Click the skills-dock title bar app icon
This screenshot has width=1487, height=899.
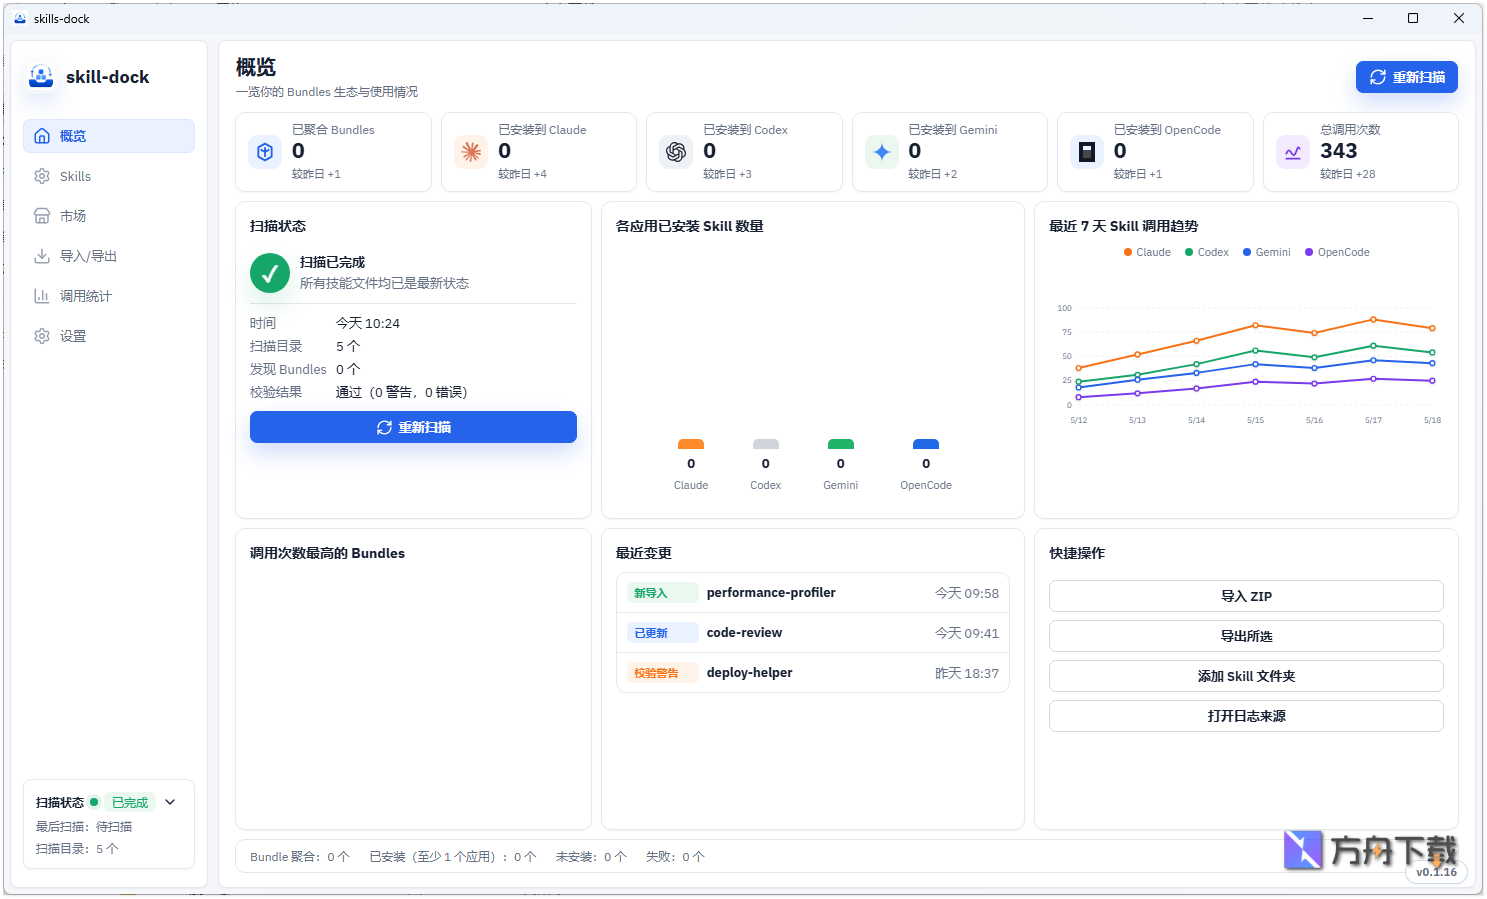pyautogui.click(x=20, y=18)
